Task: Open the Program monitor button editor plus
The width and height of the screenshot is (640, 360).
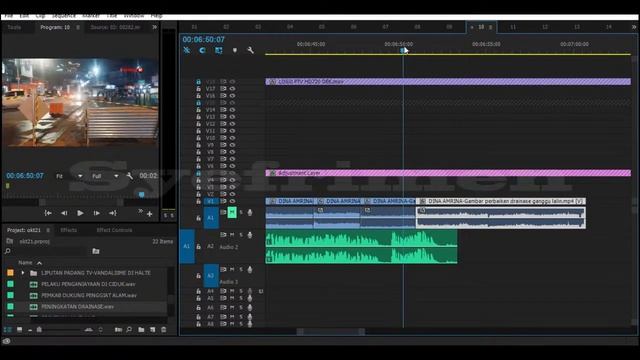Action: point(149,214)
